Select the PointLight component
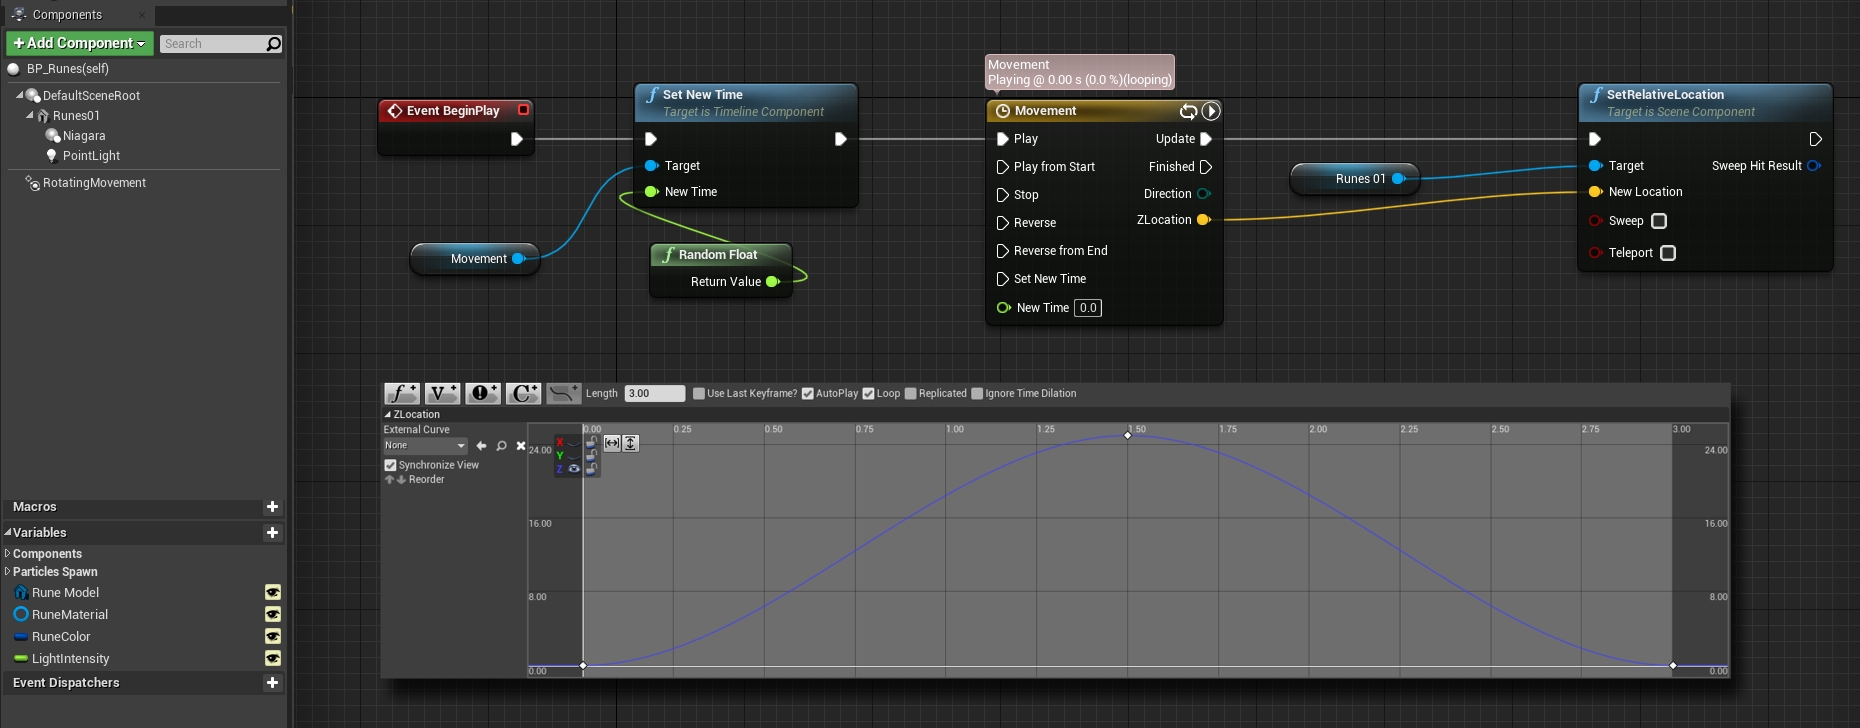The height and width of the screenshot is (728, 1860). [x=91, y=156]
